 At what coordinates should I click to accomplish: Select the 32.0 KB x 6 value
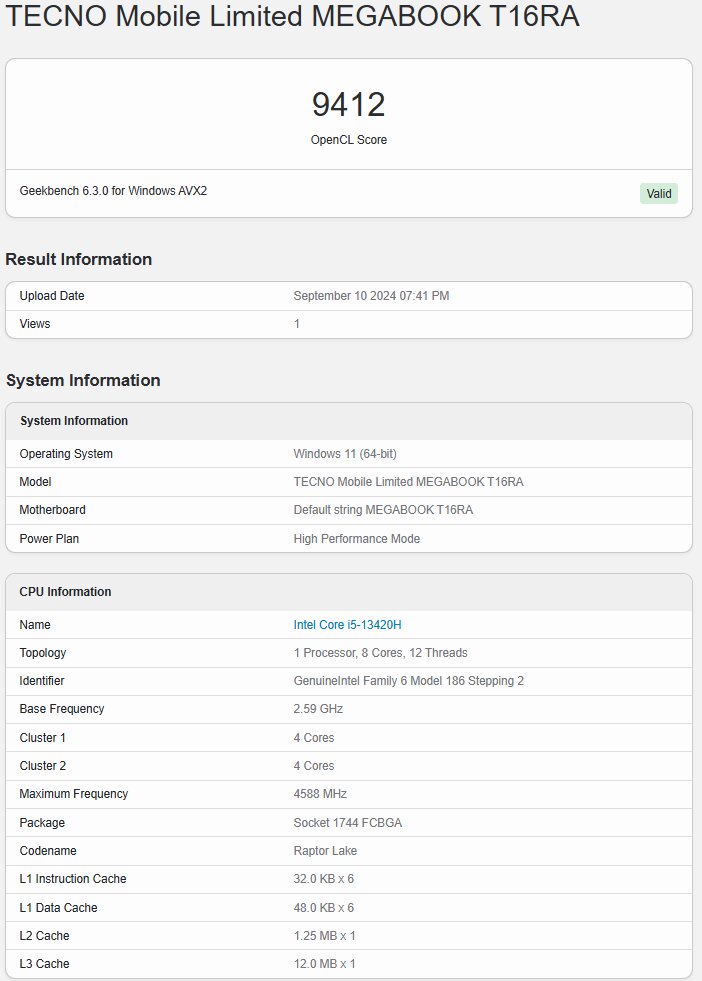[323, 878]
